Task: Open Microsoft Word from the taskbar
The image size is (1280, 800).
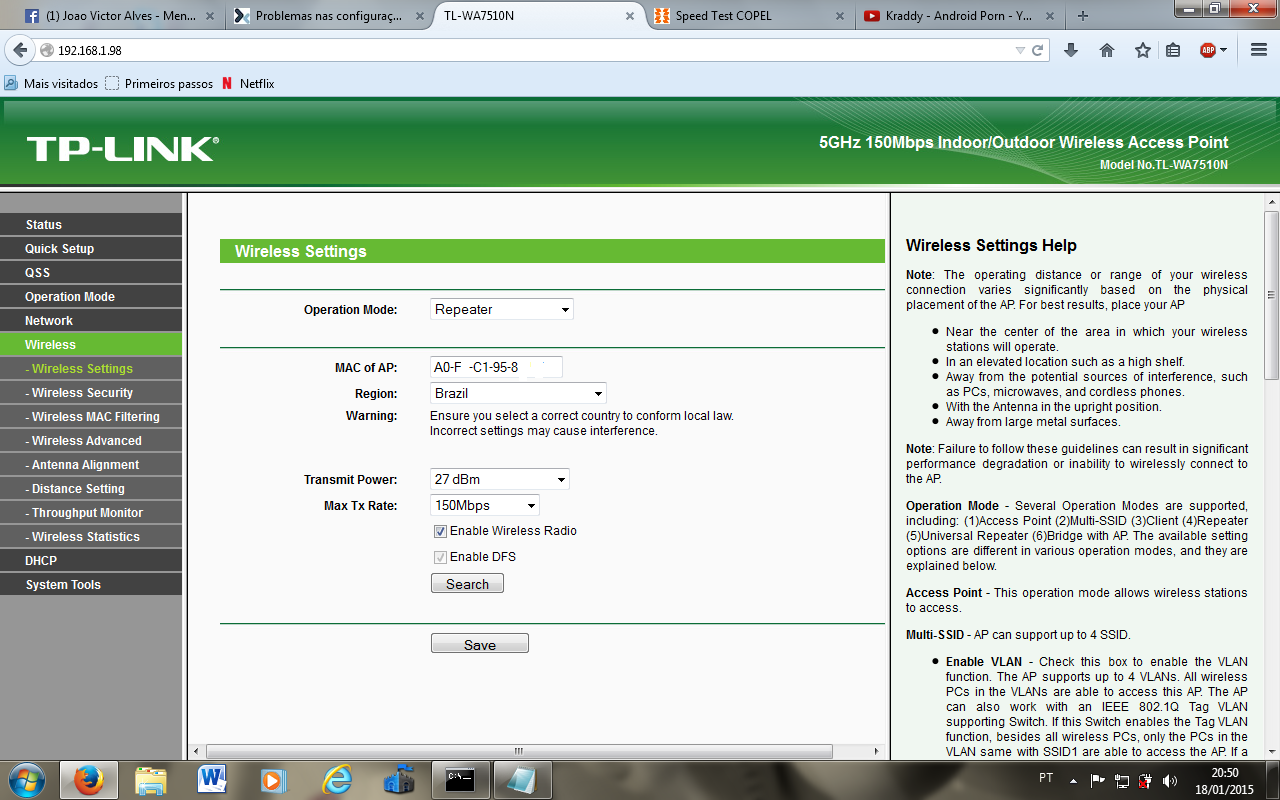Action: click(212, 780)
